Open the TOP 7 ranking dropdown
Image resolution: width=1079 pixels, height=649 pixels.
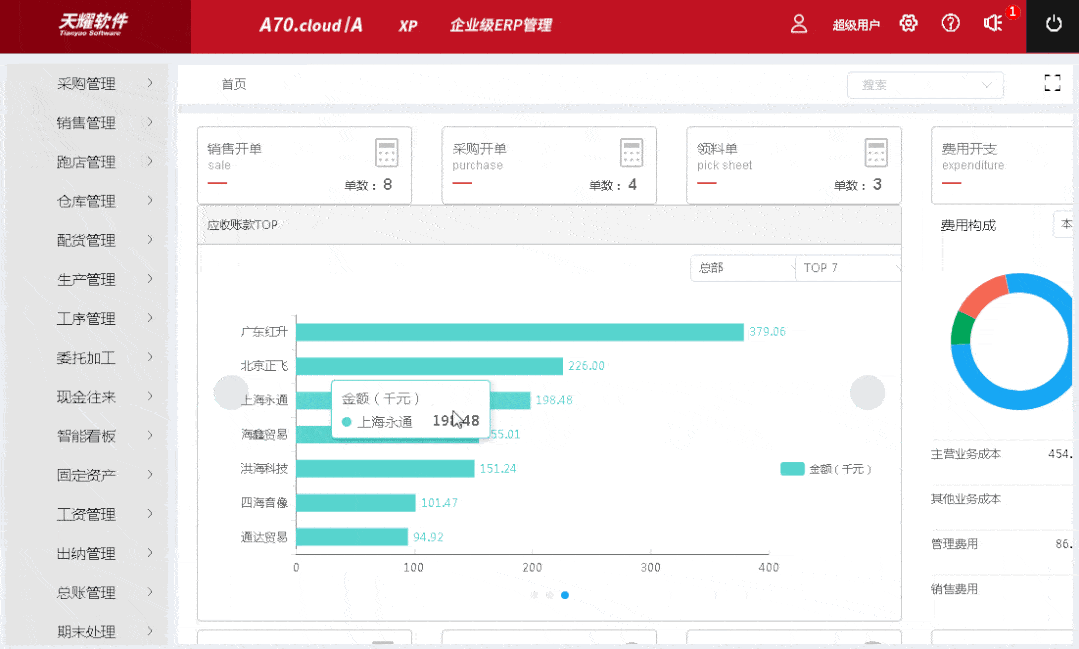click(x=848, y=268)
